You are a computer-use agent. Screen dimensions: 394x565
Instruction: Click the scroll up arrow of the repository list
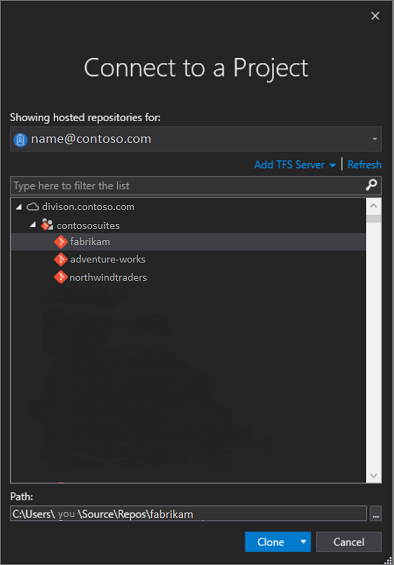point(373,206)
